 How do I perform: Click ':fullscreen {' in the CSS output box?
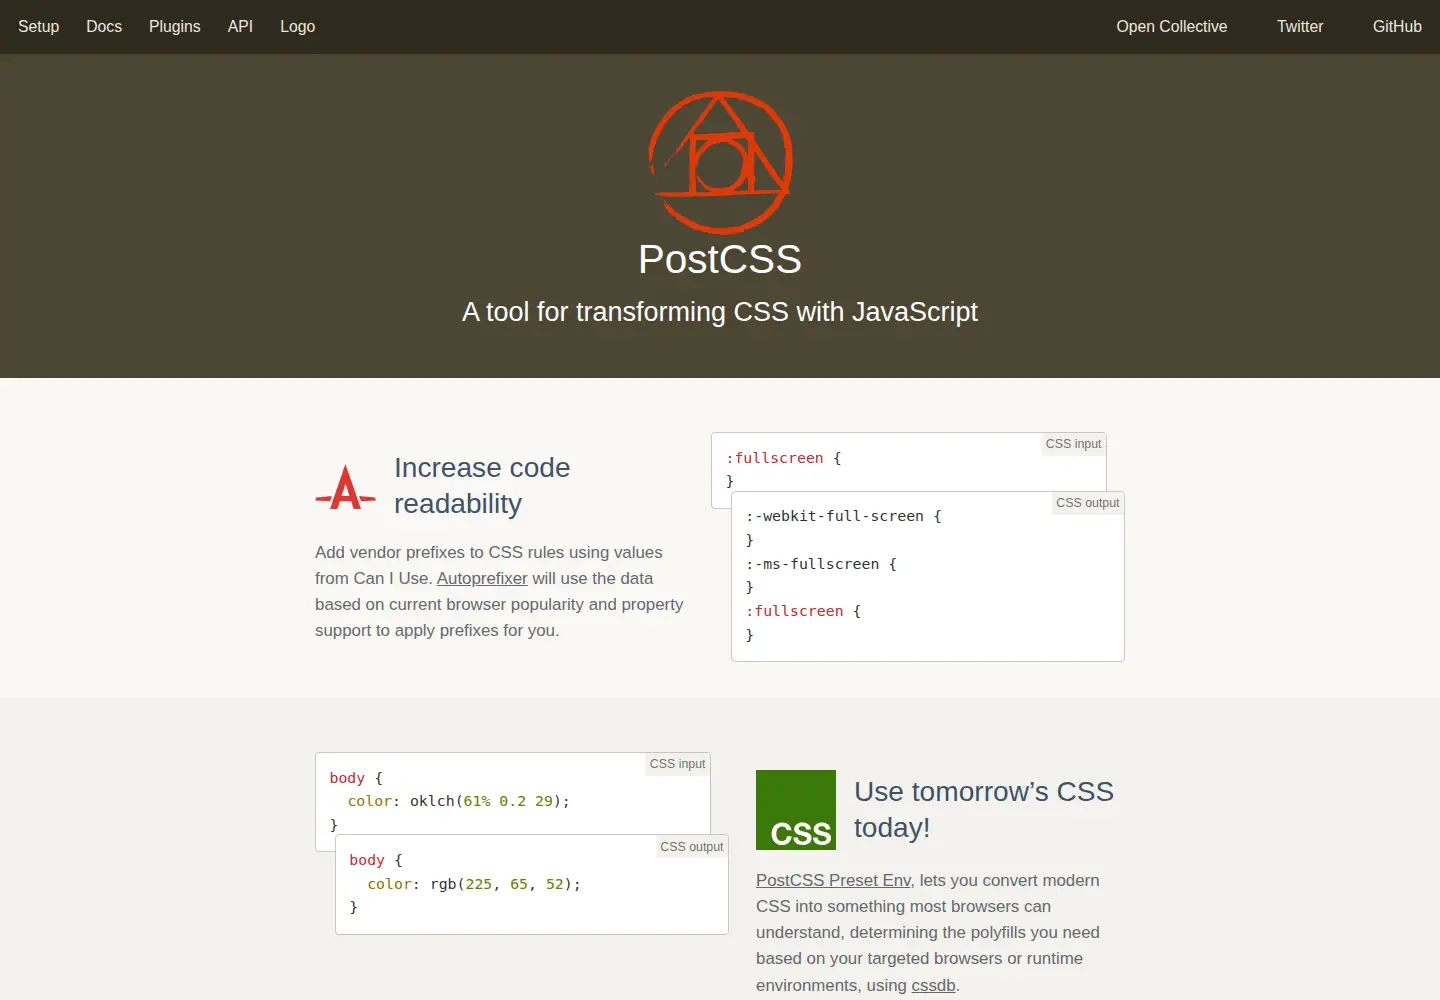804,611
